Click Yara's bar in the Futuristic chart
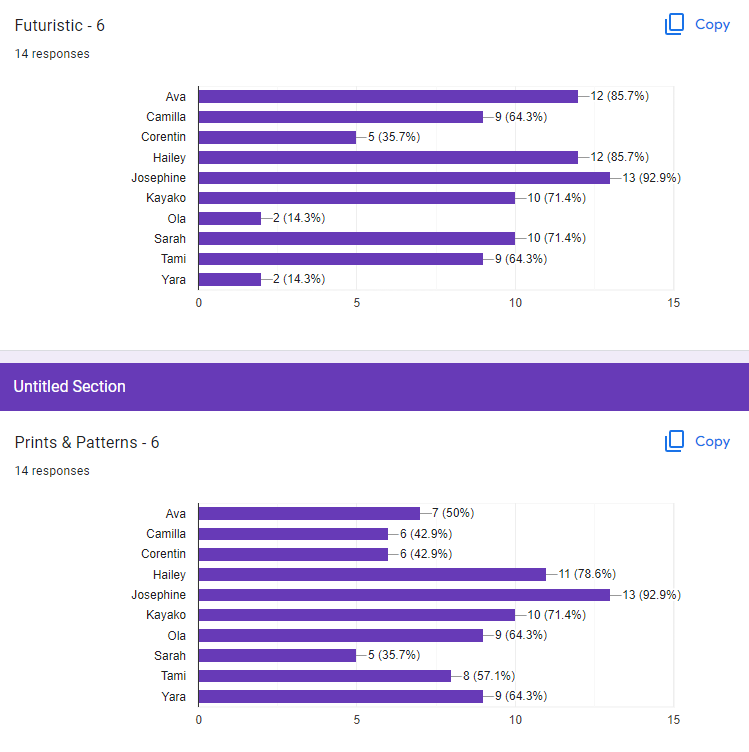Screen dimensions: 749x752 tap(230, 279)
